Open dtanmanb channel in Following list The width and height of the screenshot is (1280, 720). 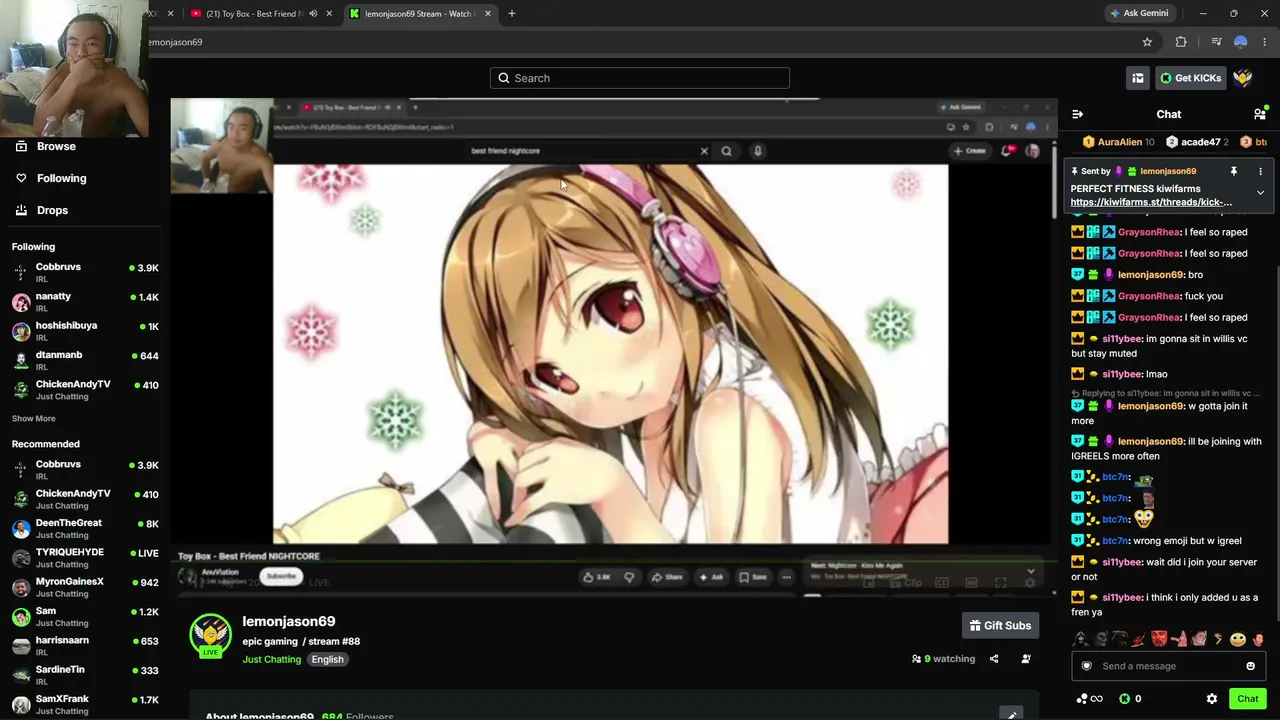click(85, 359)
